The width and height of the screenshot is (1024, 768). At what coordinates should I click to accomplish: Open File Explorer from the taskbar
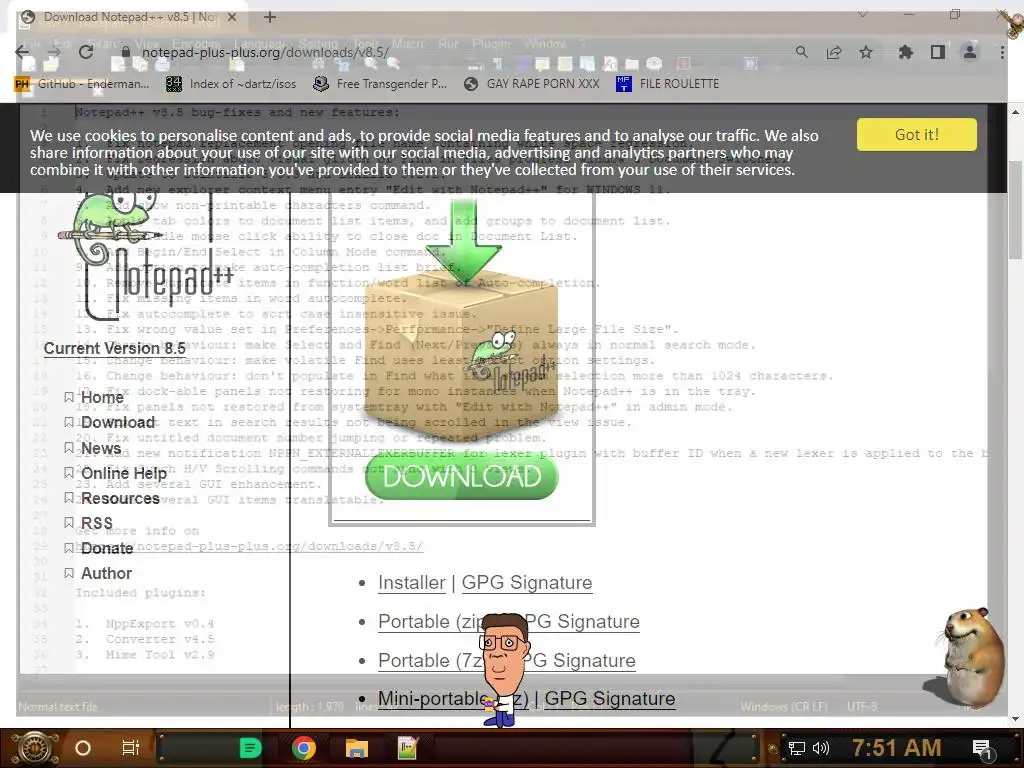click(357, 748)
